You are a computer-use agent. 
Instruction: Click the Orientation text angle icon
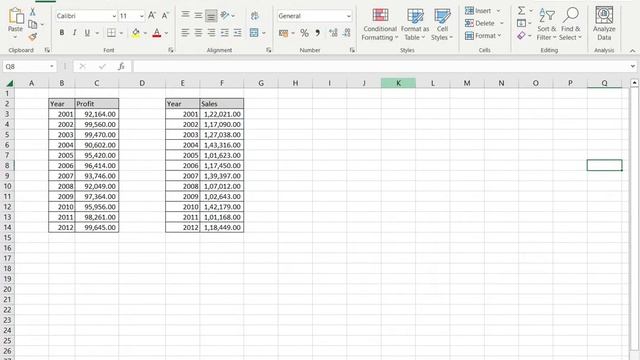tap(225, 16)
